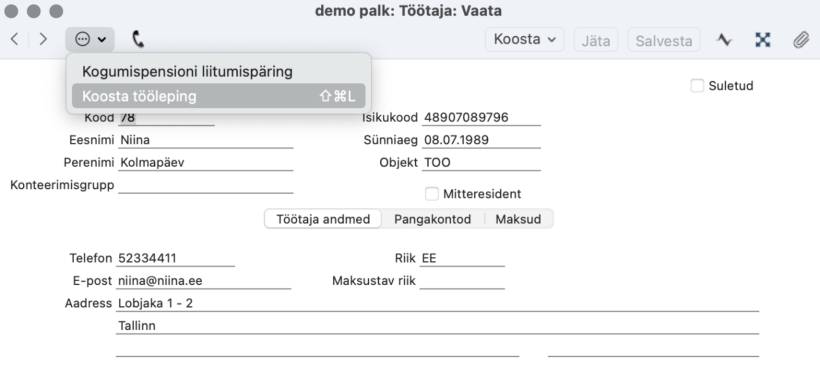
Task: Click the Aadress line Lobjaka 1 - 2
Action: [x=437, y=303]
